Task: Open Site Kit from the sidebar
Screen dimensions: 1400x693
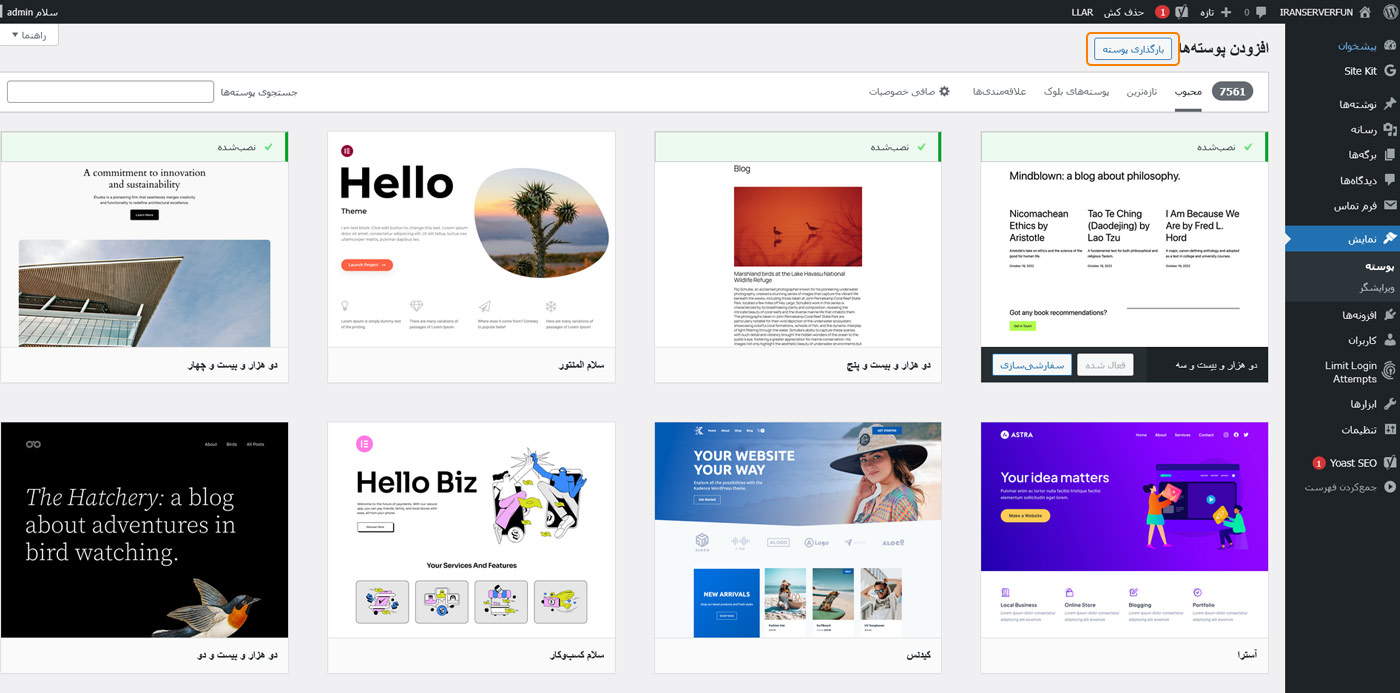Action: pos(1360,71)
